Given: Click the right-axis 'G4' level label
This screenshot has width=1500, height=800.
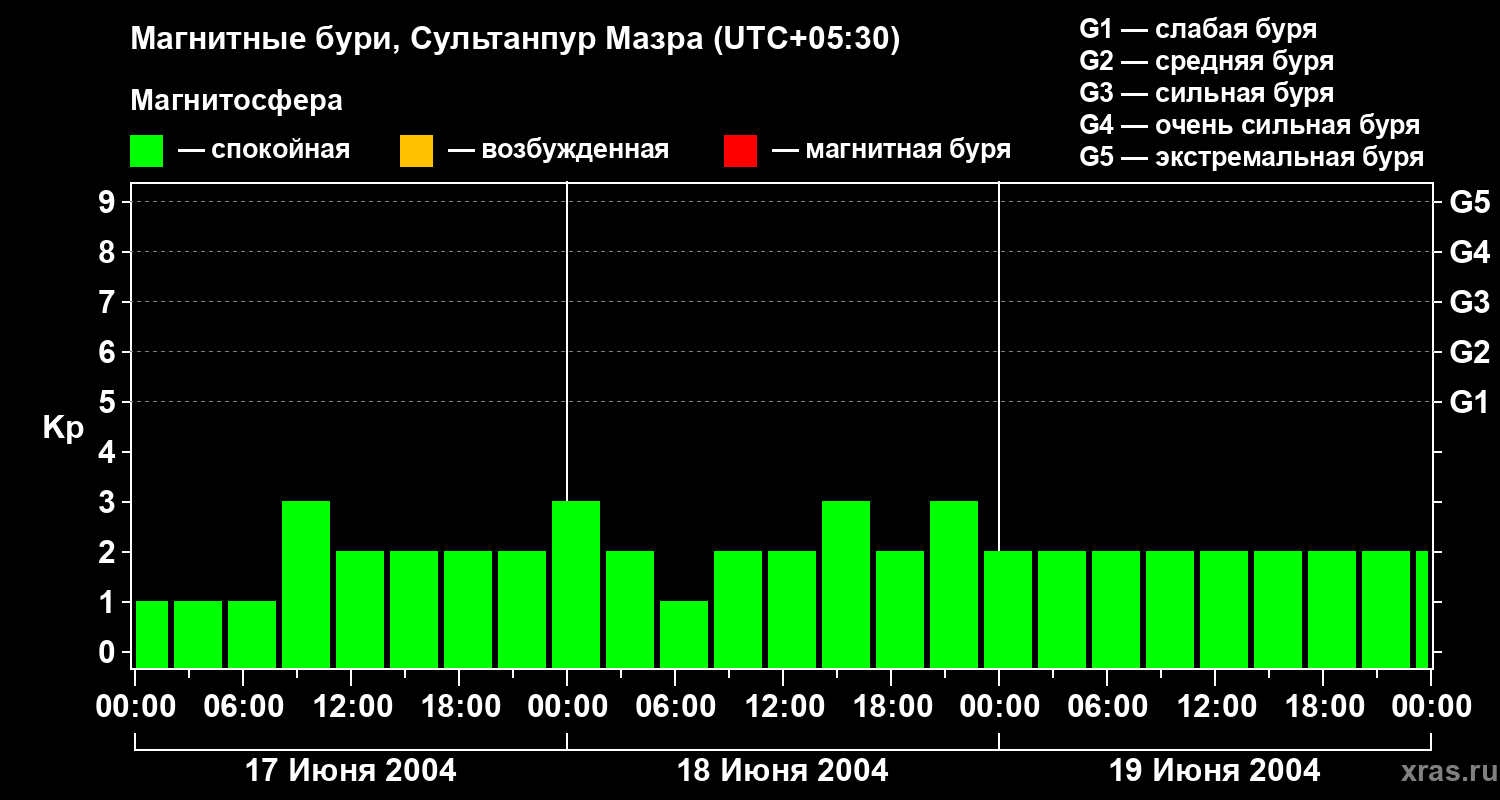Looking at the screenshot, I should click(x=1470, y=253).
